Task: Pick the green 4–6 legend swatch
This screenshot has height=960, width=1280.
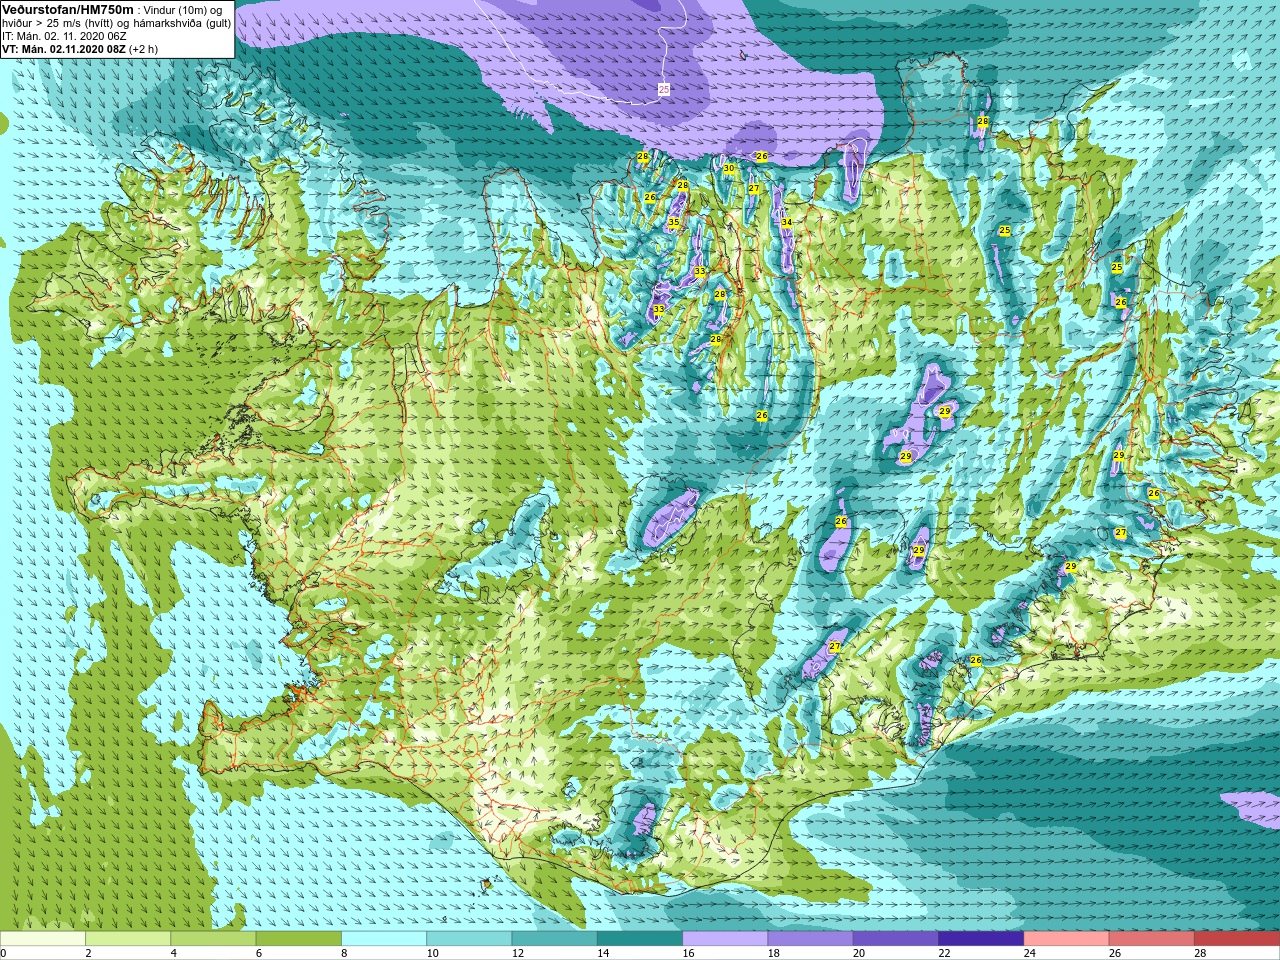Action: pos(213,938)
